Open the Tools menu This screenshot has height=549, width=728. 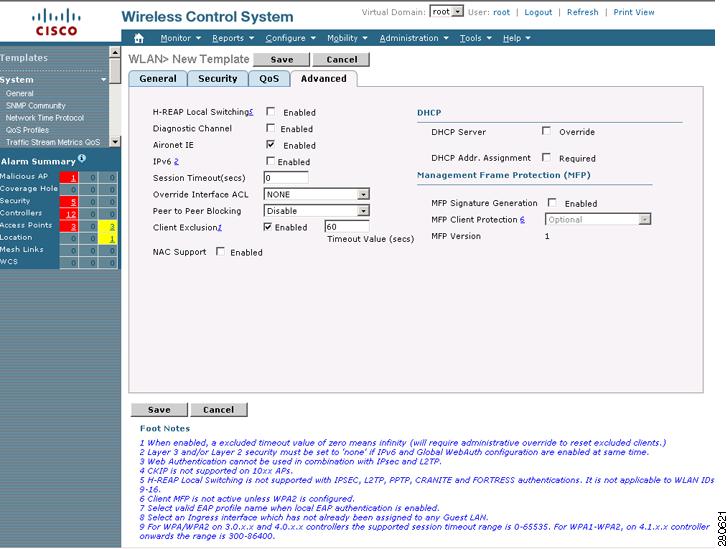tap(475, 38)
